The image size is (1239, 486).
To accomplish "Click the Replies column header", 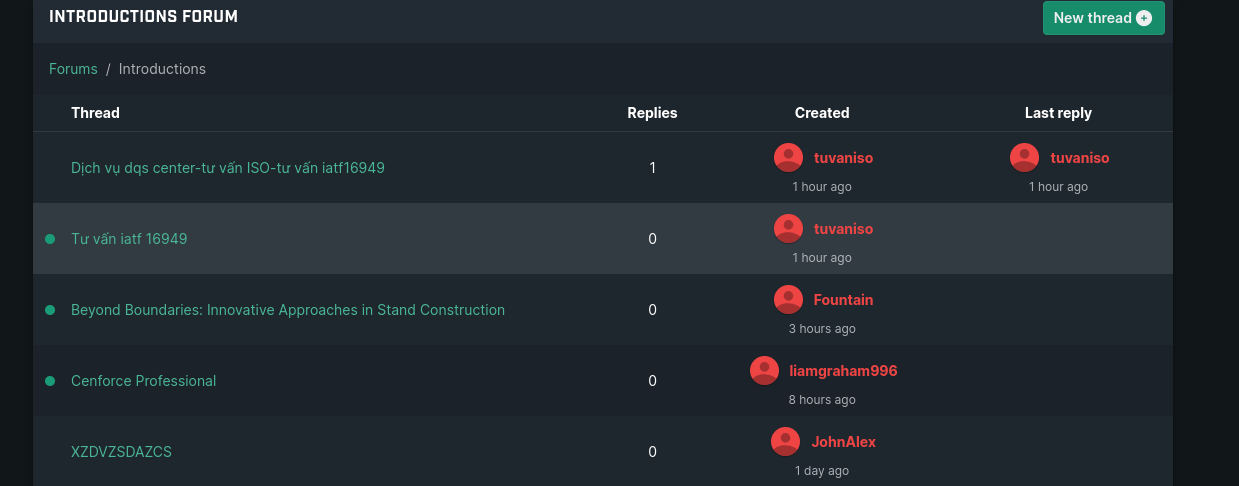I will (652, 113).
